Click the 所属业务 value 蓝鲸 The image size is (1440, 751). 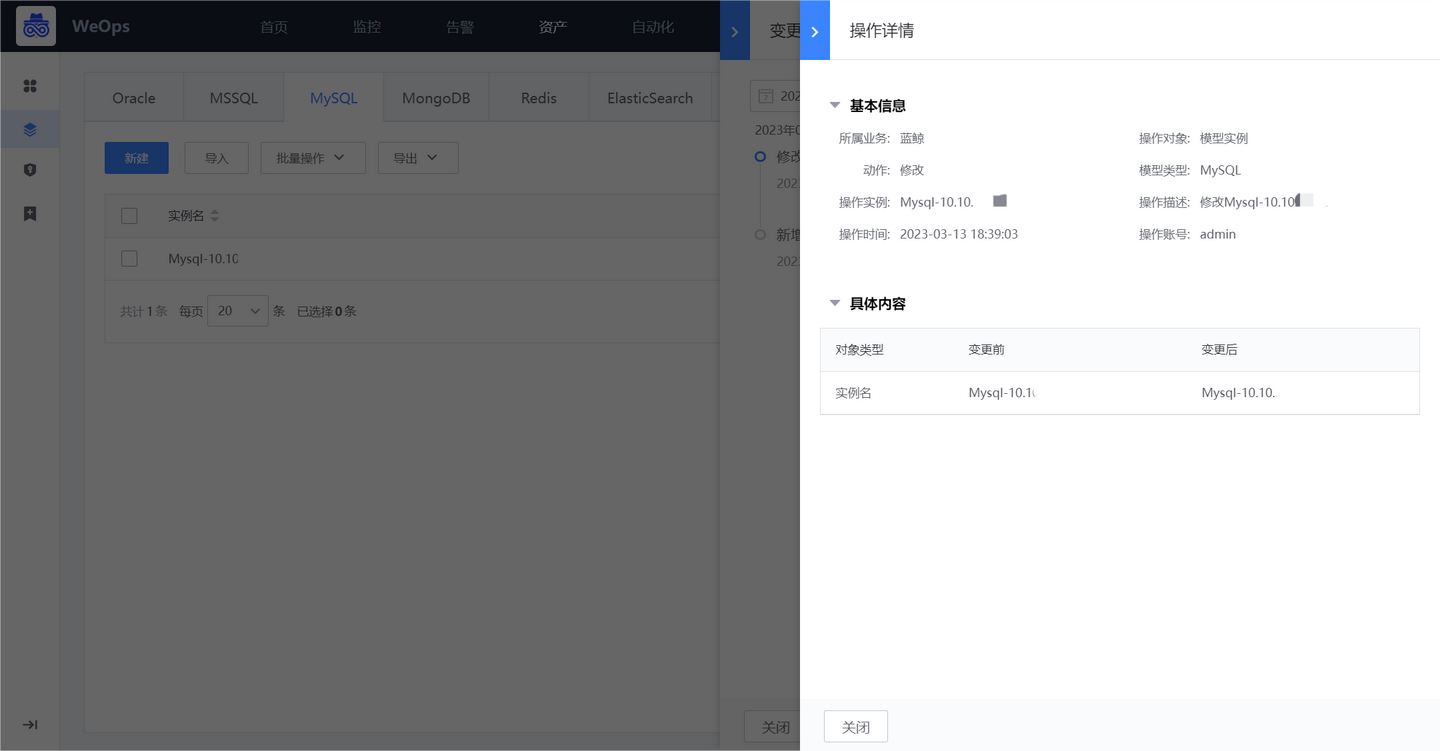point(912,138)
